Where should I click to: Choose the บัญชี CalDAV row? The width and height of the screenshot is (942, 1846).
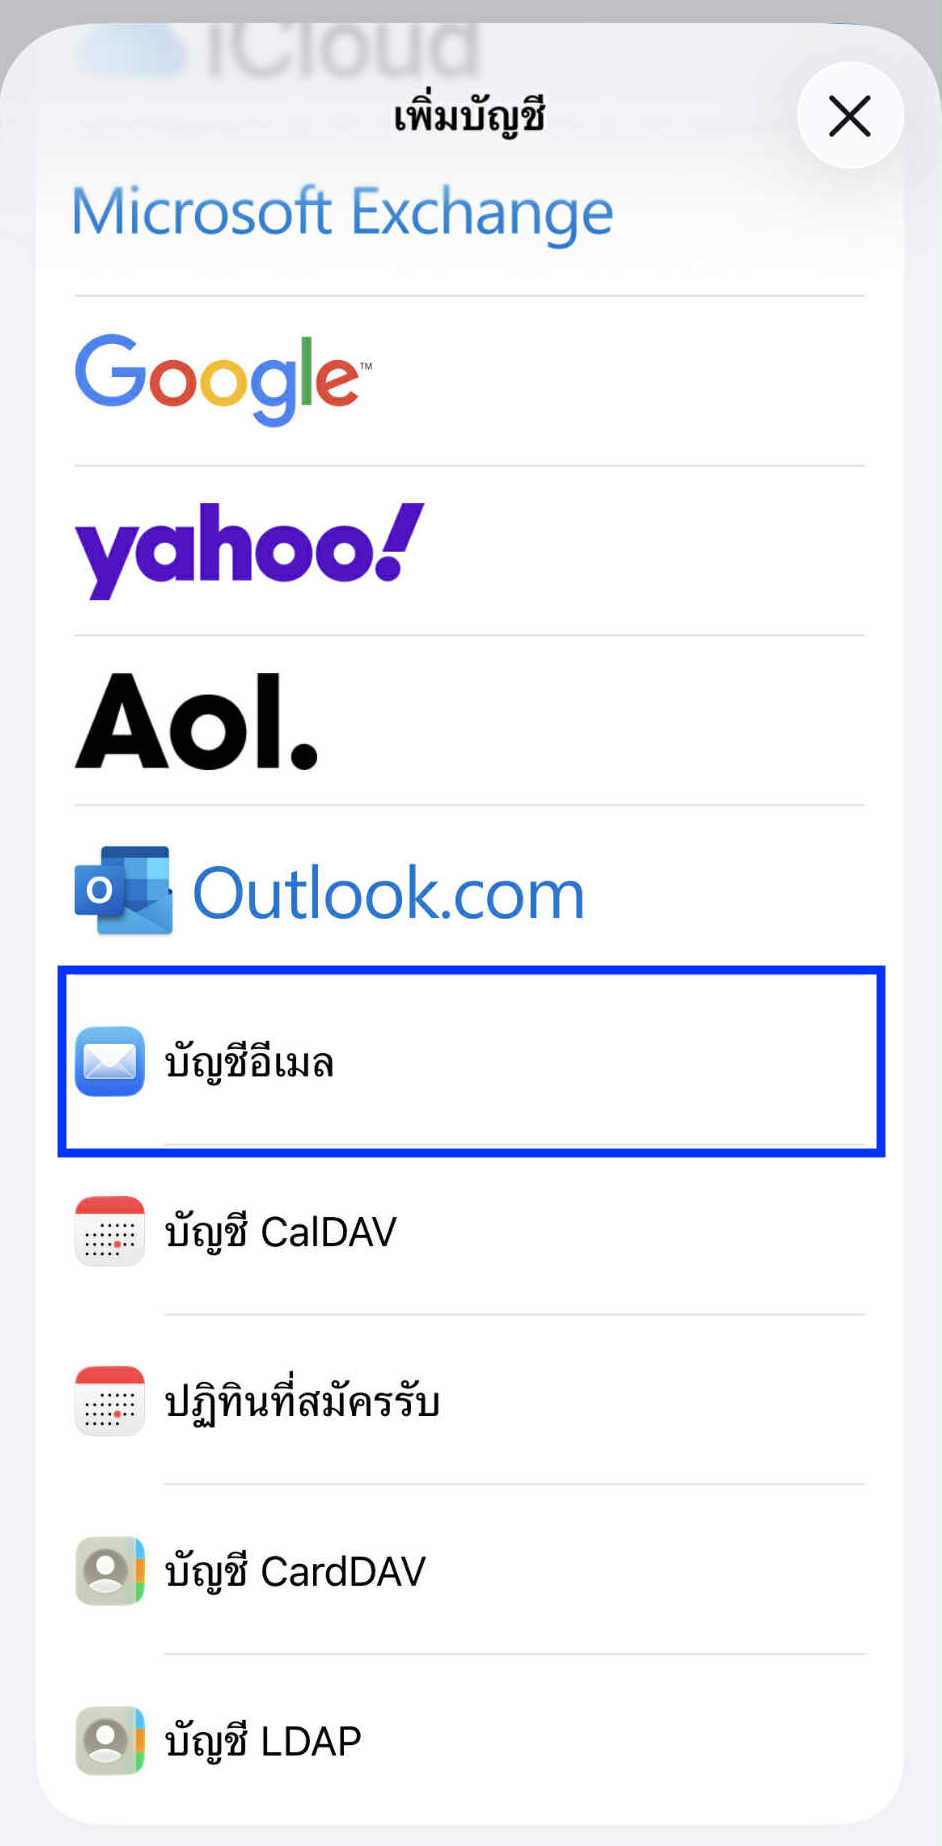pos(470,1231)
